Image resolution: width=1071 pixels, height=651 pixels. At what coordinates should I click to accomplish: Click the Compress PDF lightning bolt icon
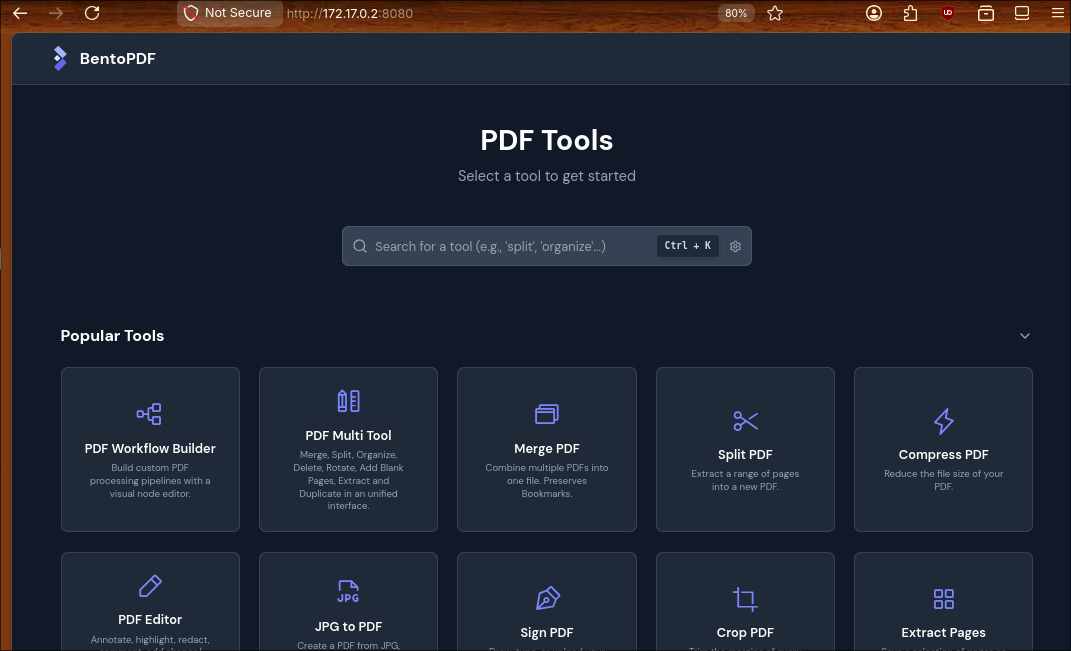943,421
